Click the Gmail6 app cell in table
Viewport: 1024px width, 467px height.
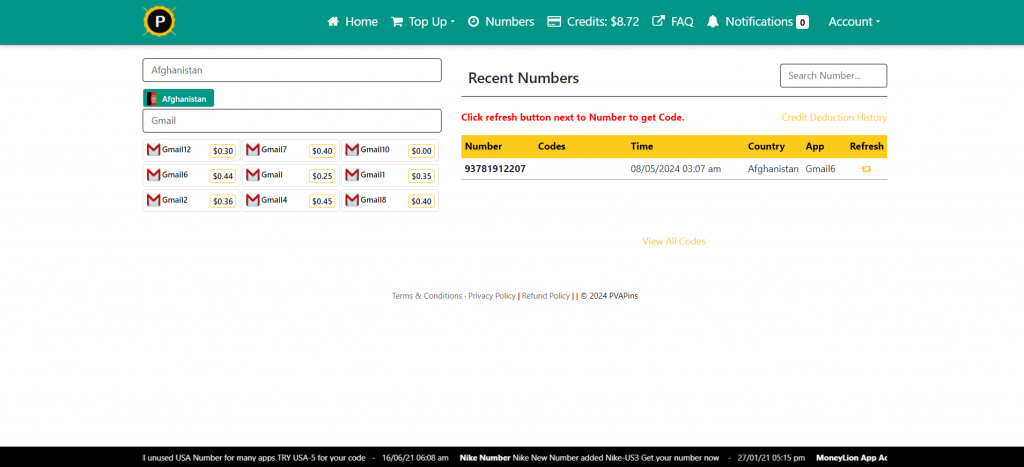(820, 169)
